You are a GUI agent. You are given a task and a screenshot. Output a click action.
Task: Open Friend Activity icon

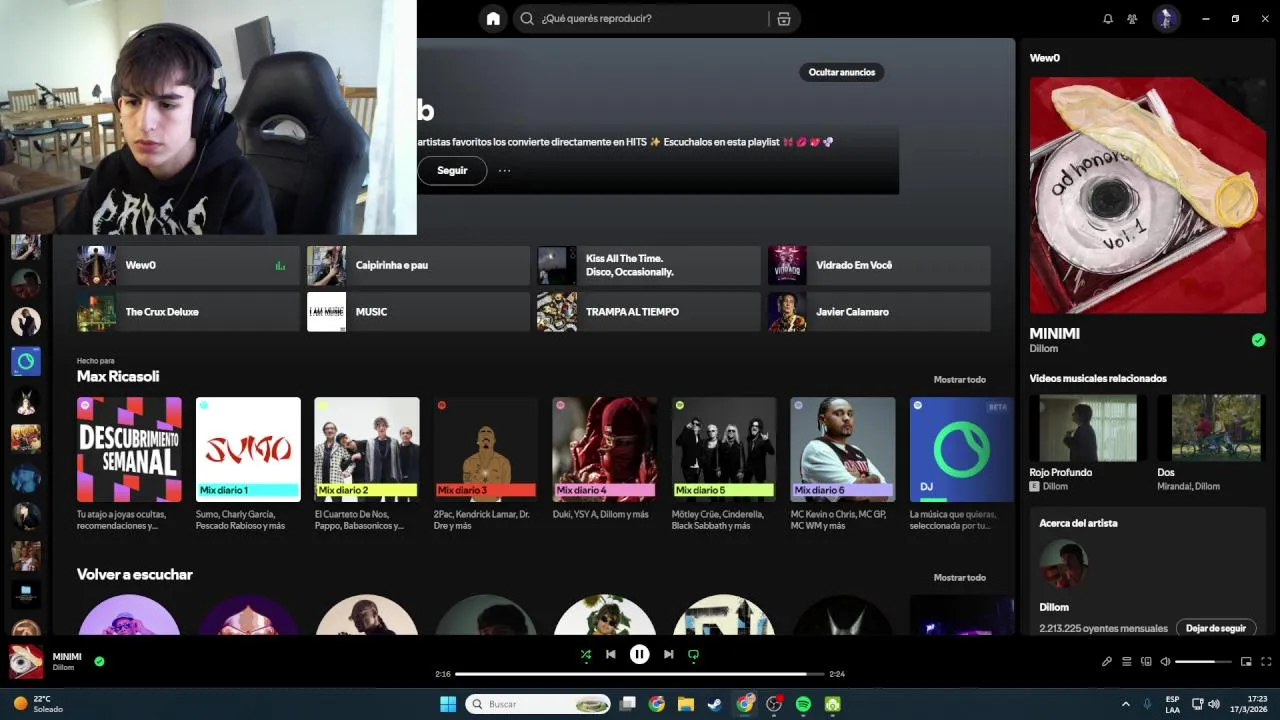(1132, 18)
